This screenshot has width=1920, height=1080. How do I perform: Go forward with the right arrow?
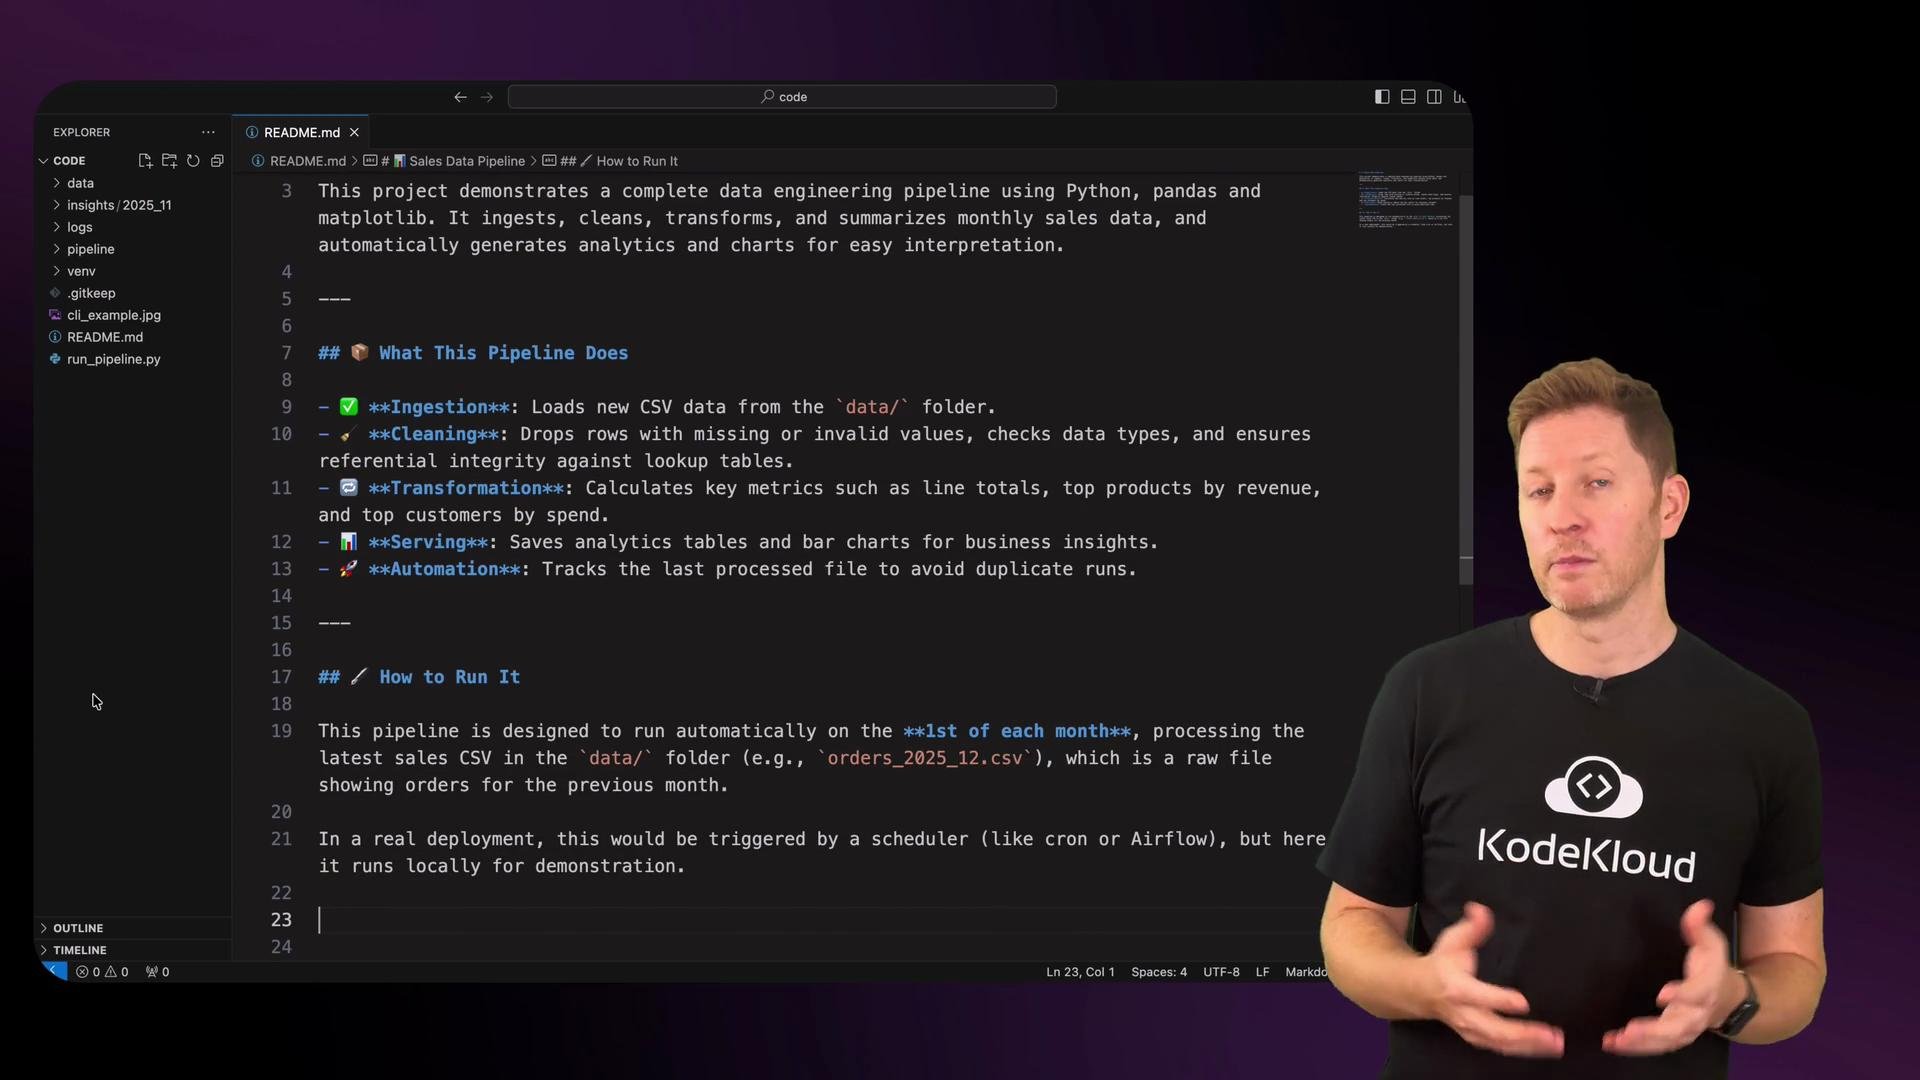[x=487, y=97]
